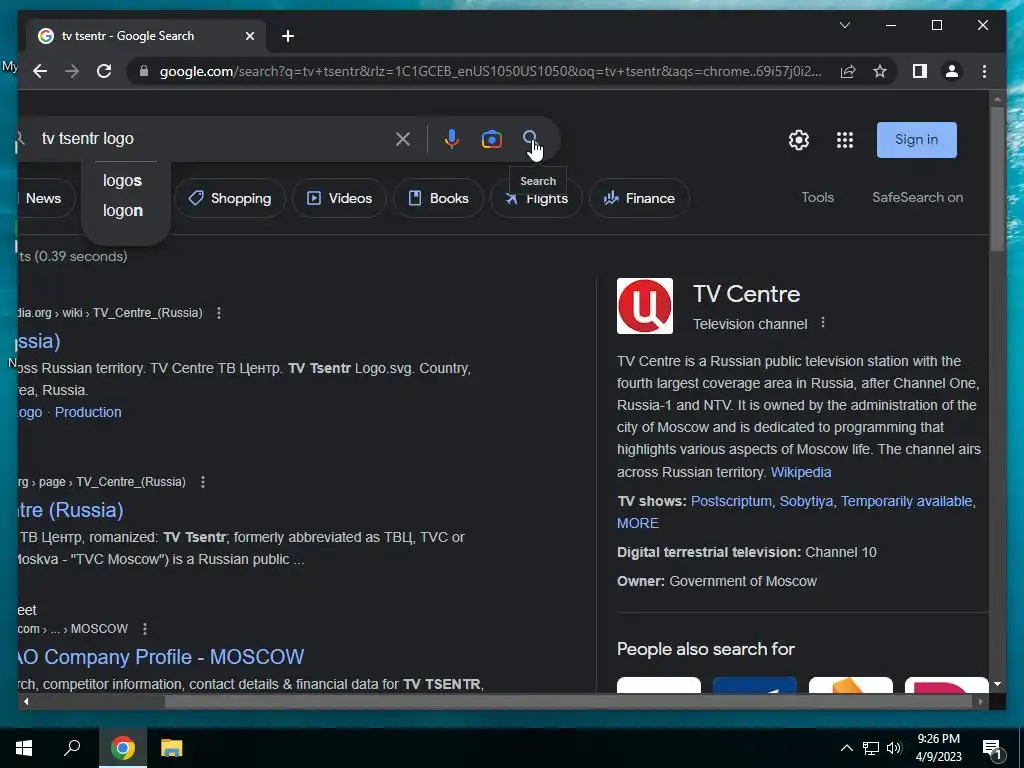Open the 'Production' sitelink
The height and width of the screenshot is (768, 1024).
[88, 412]
